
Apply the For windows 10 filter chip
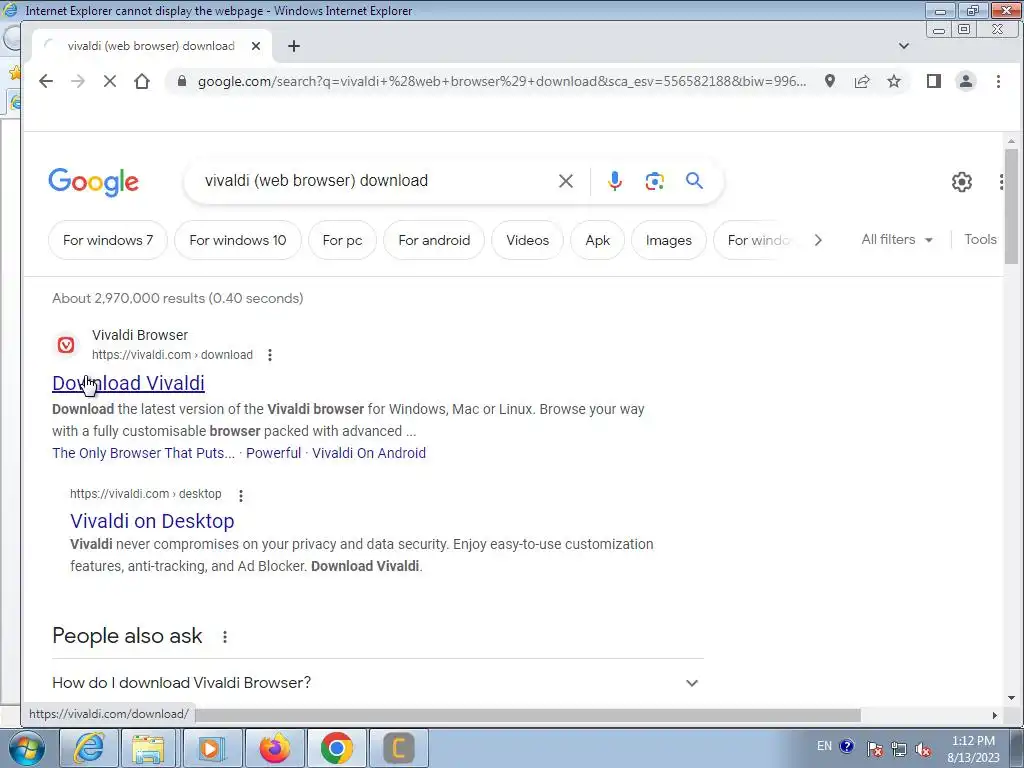[238, 240]
